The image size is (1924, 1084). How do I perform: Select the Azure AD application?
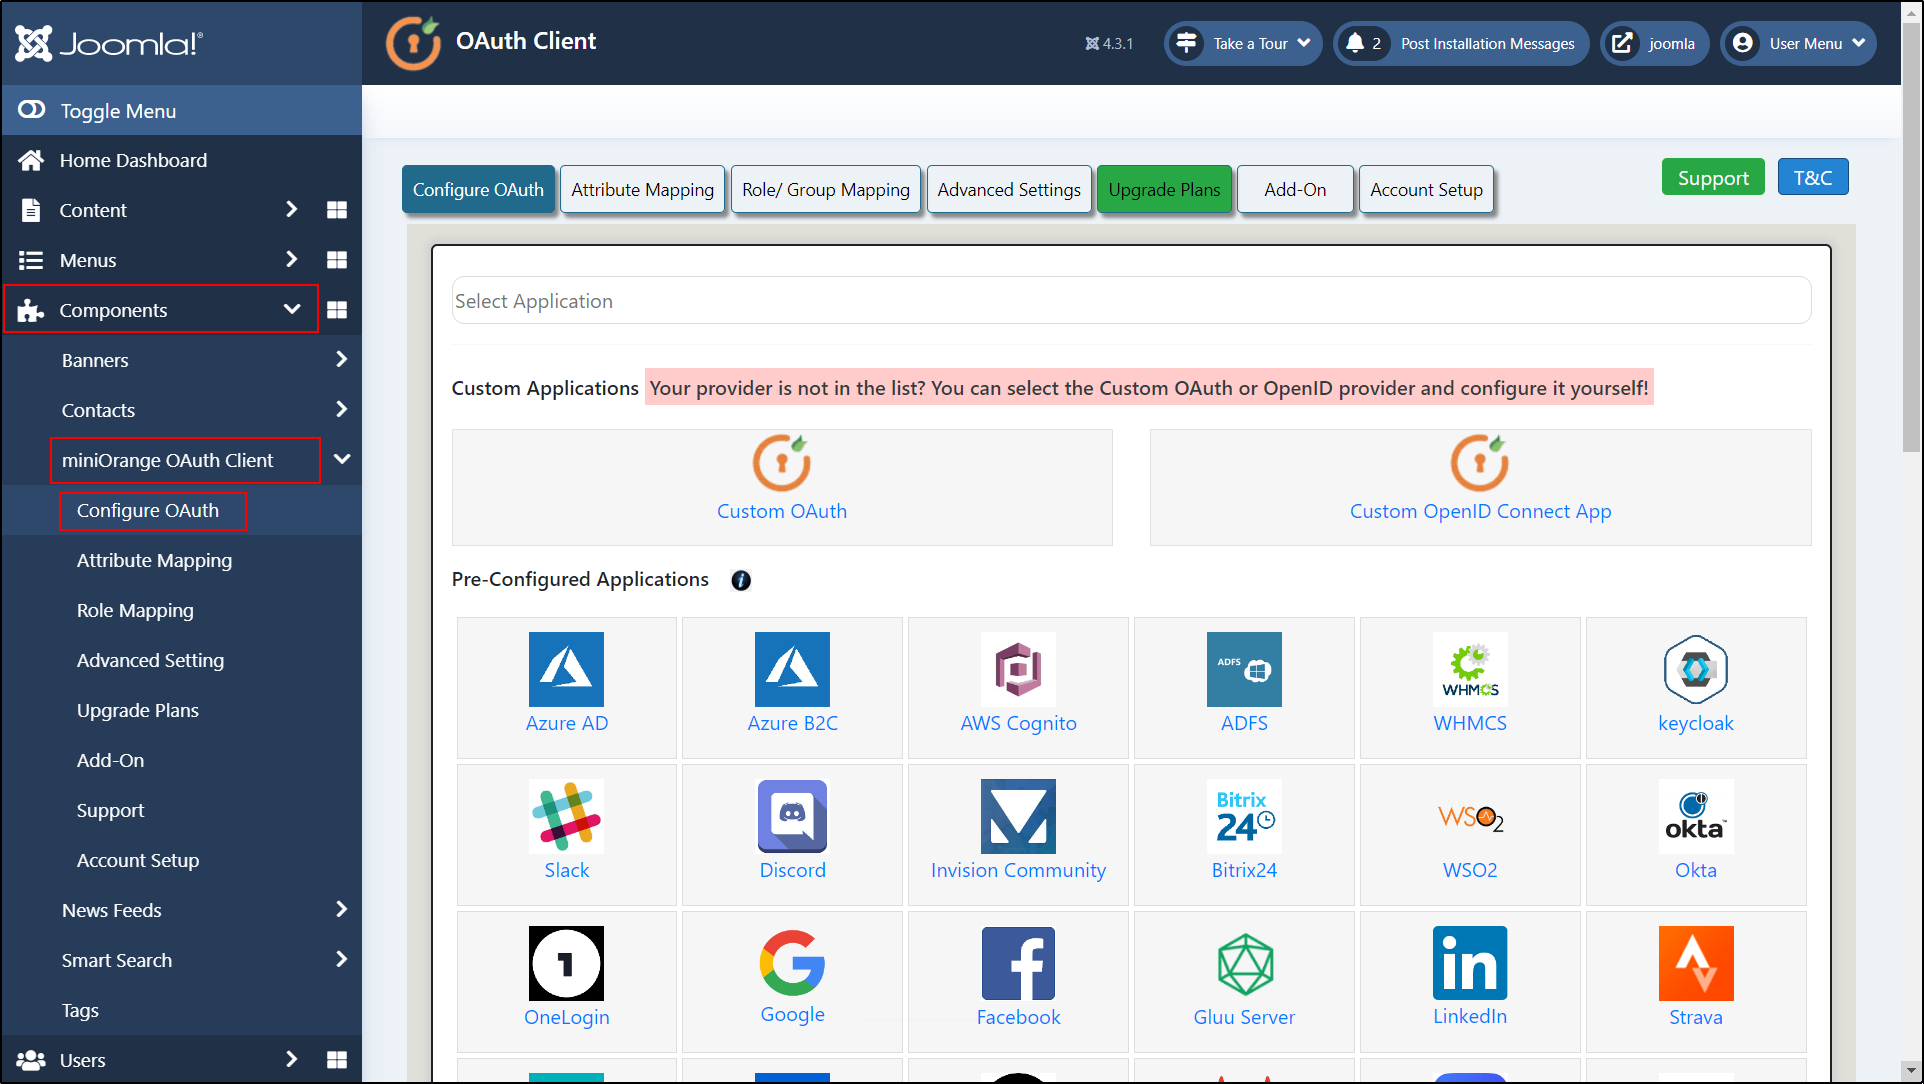click(x=567, y=687)
